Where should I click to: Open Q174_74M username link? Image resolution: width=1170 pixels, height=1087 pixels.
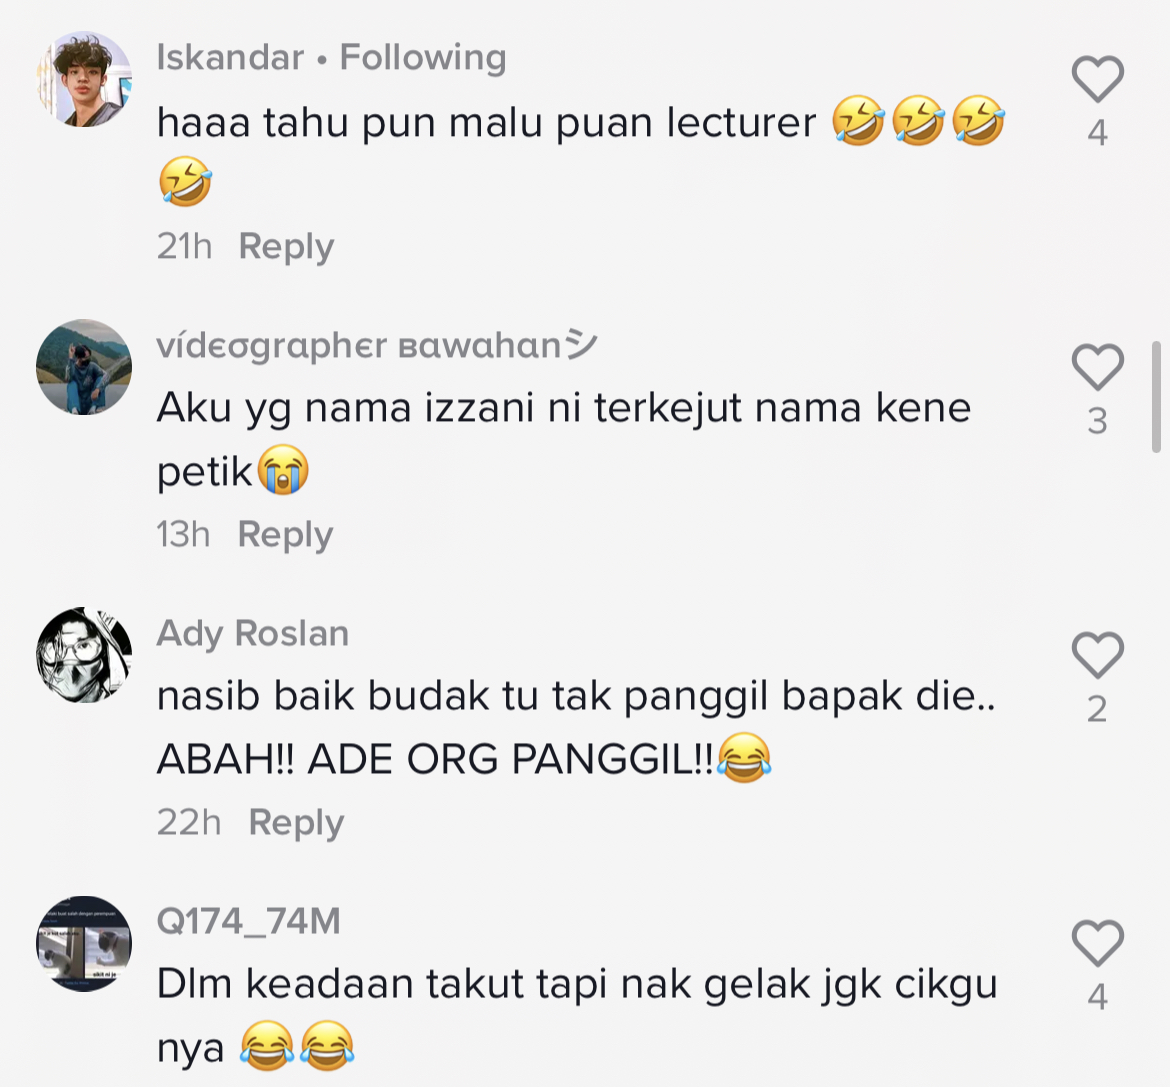248,921
